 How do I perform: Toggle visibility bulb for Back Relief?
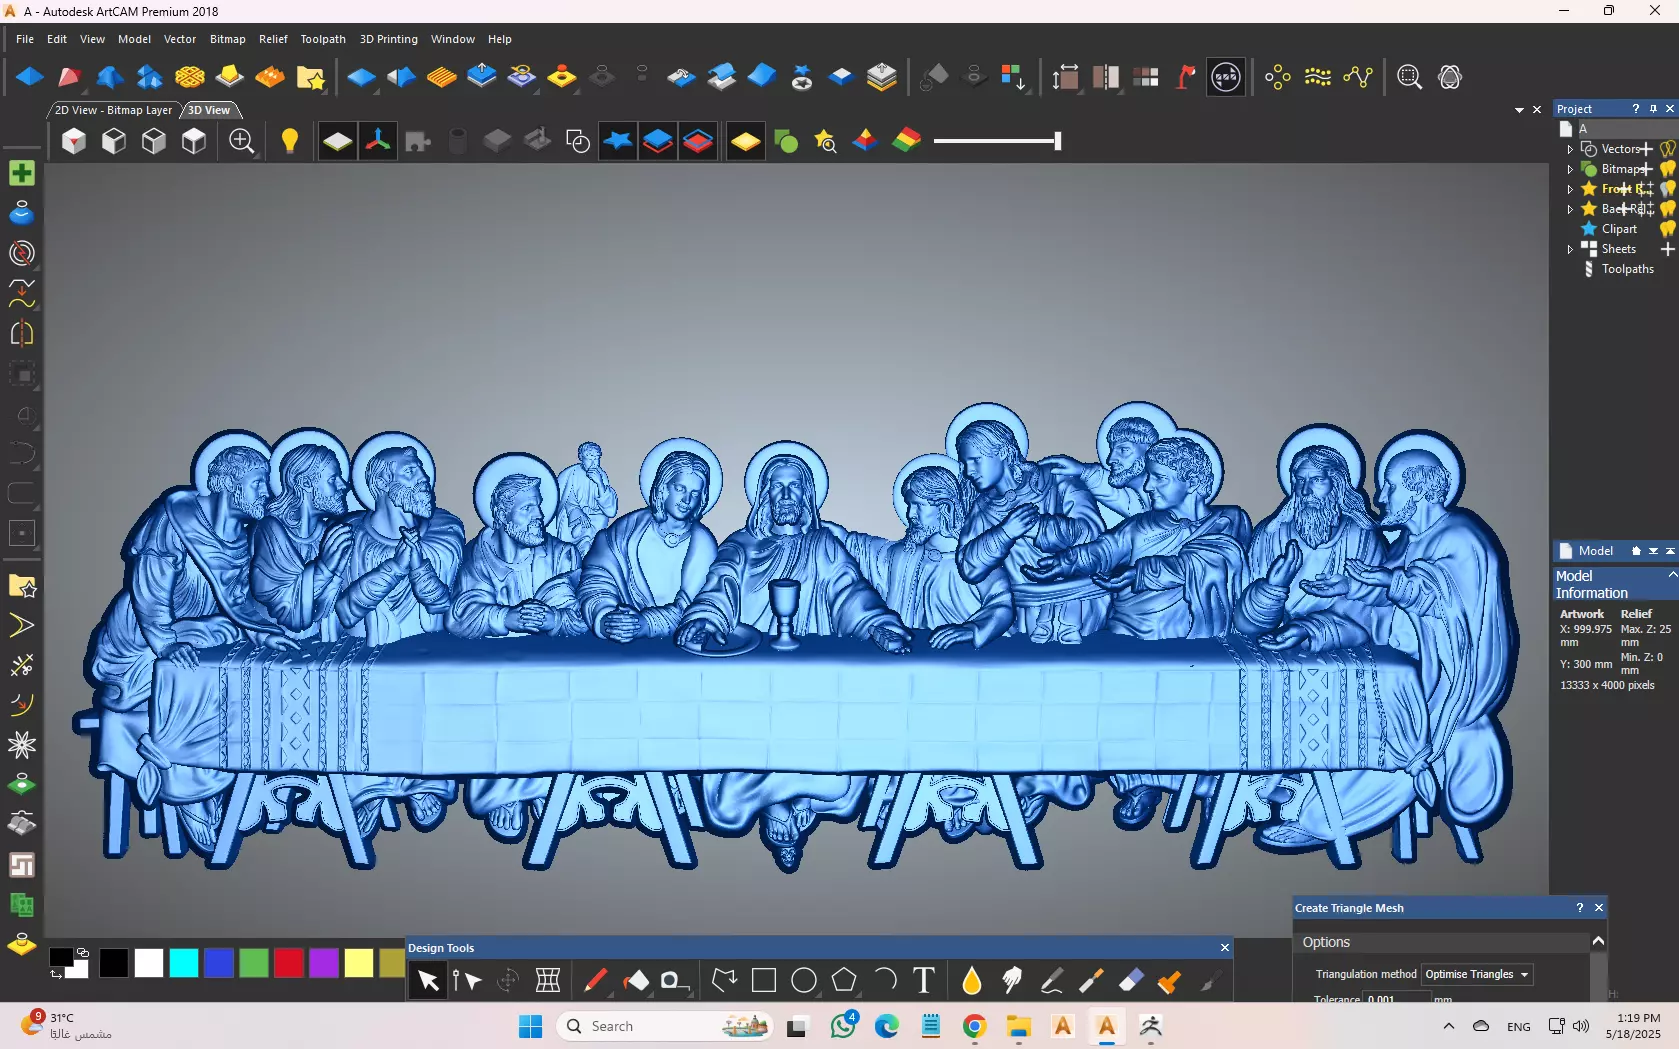[1667, 209]
